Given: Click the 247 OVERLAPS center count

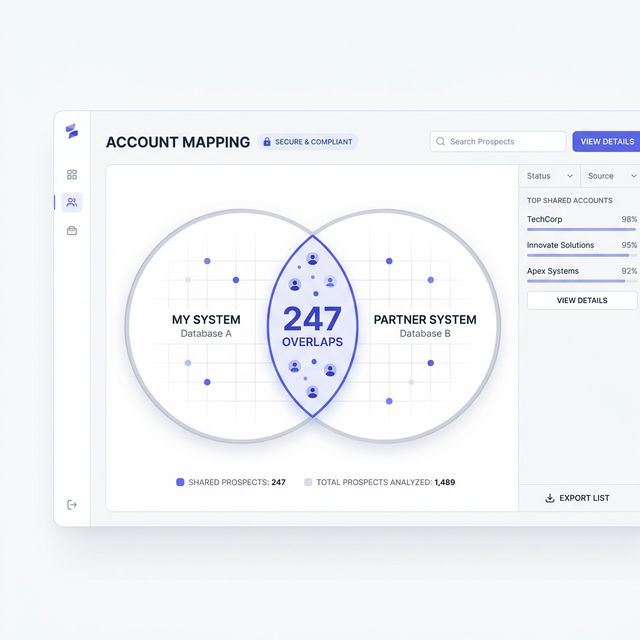Looking at the screenshot, I should pos(313,327).
